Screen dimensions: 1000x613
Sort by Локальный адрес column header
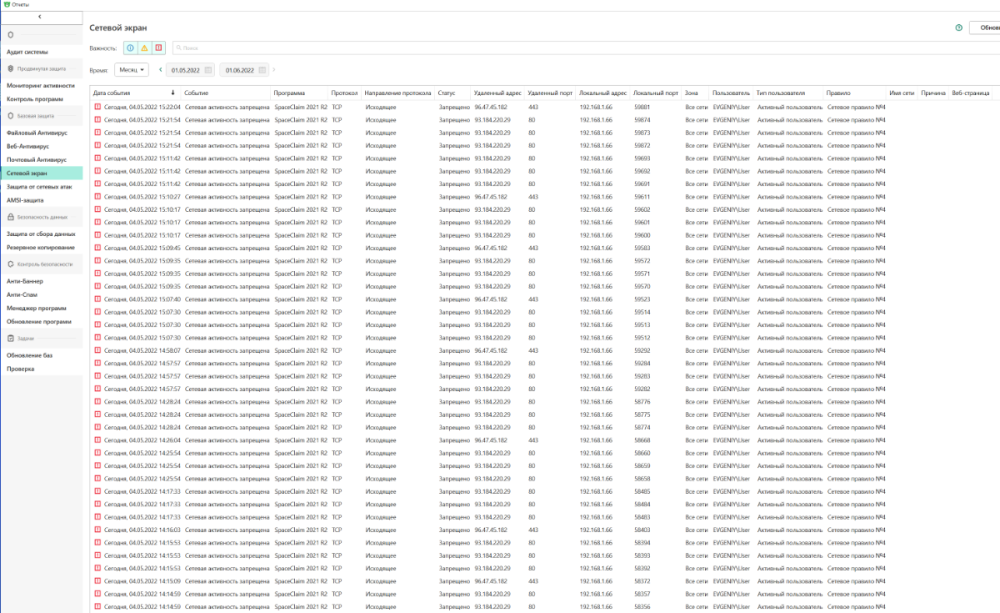coord(603,93)
